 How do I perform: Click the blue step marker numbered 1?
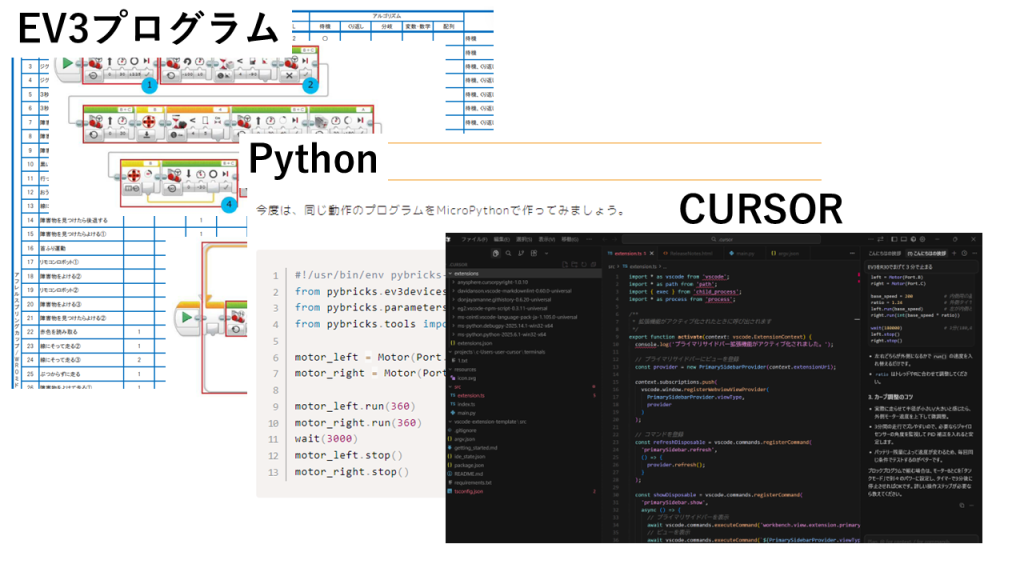[x=149, y=86]
